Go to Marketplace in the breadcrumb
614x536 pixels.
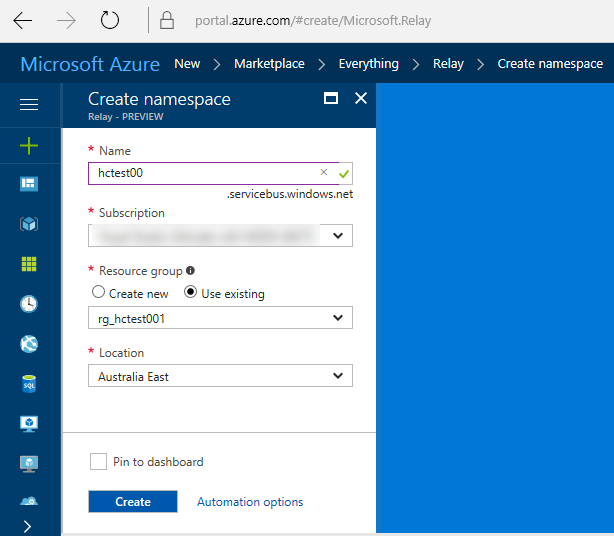(269, 64)
